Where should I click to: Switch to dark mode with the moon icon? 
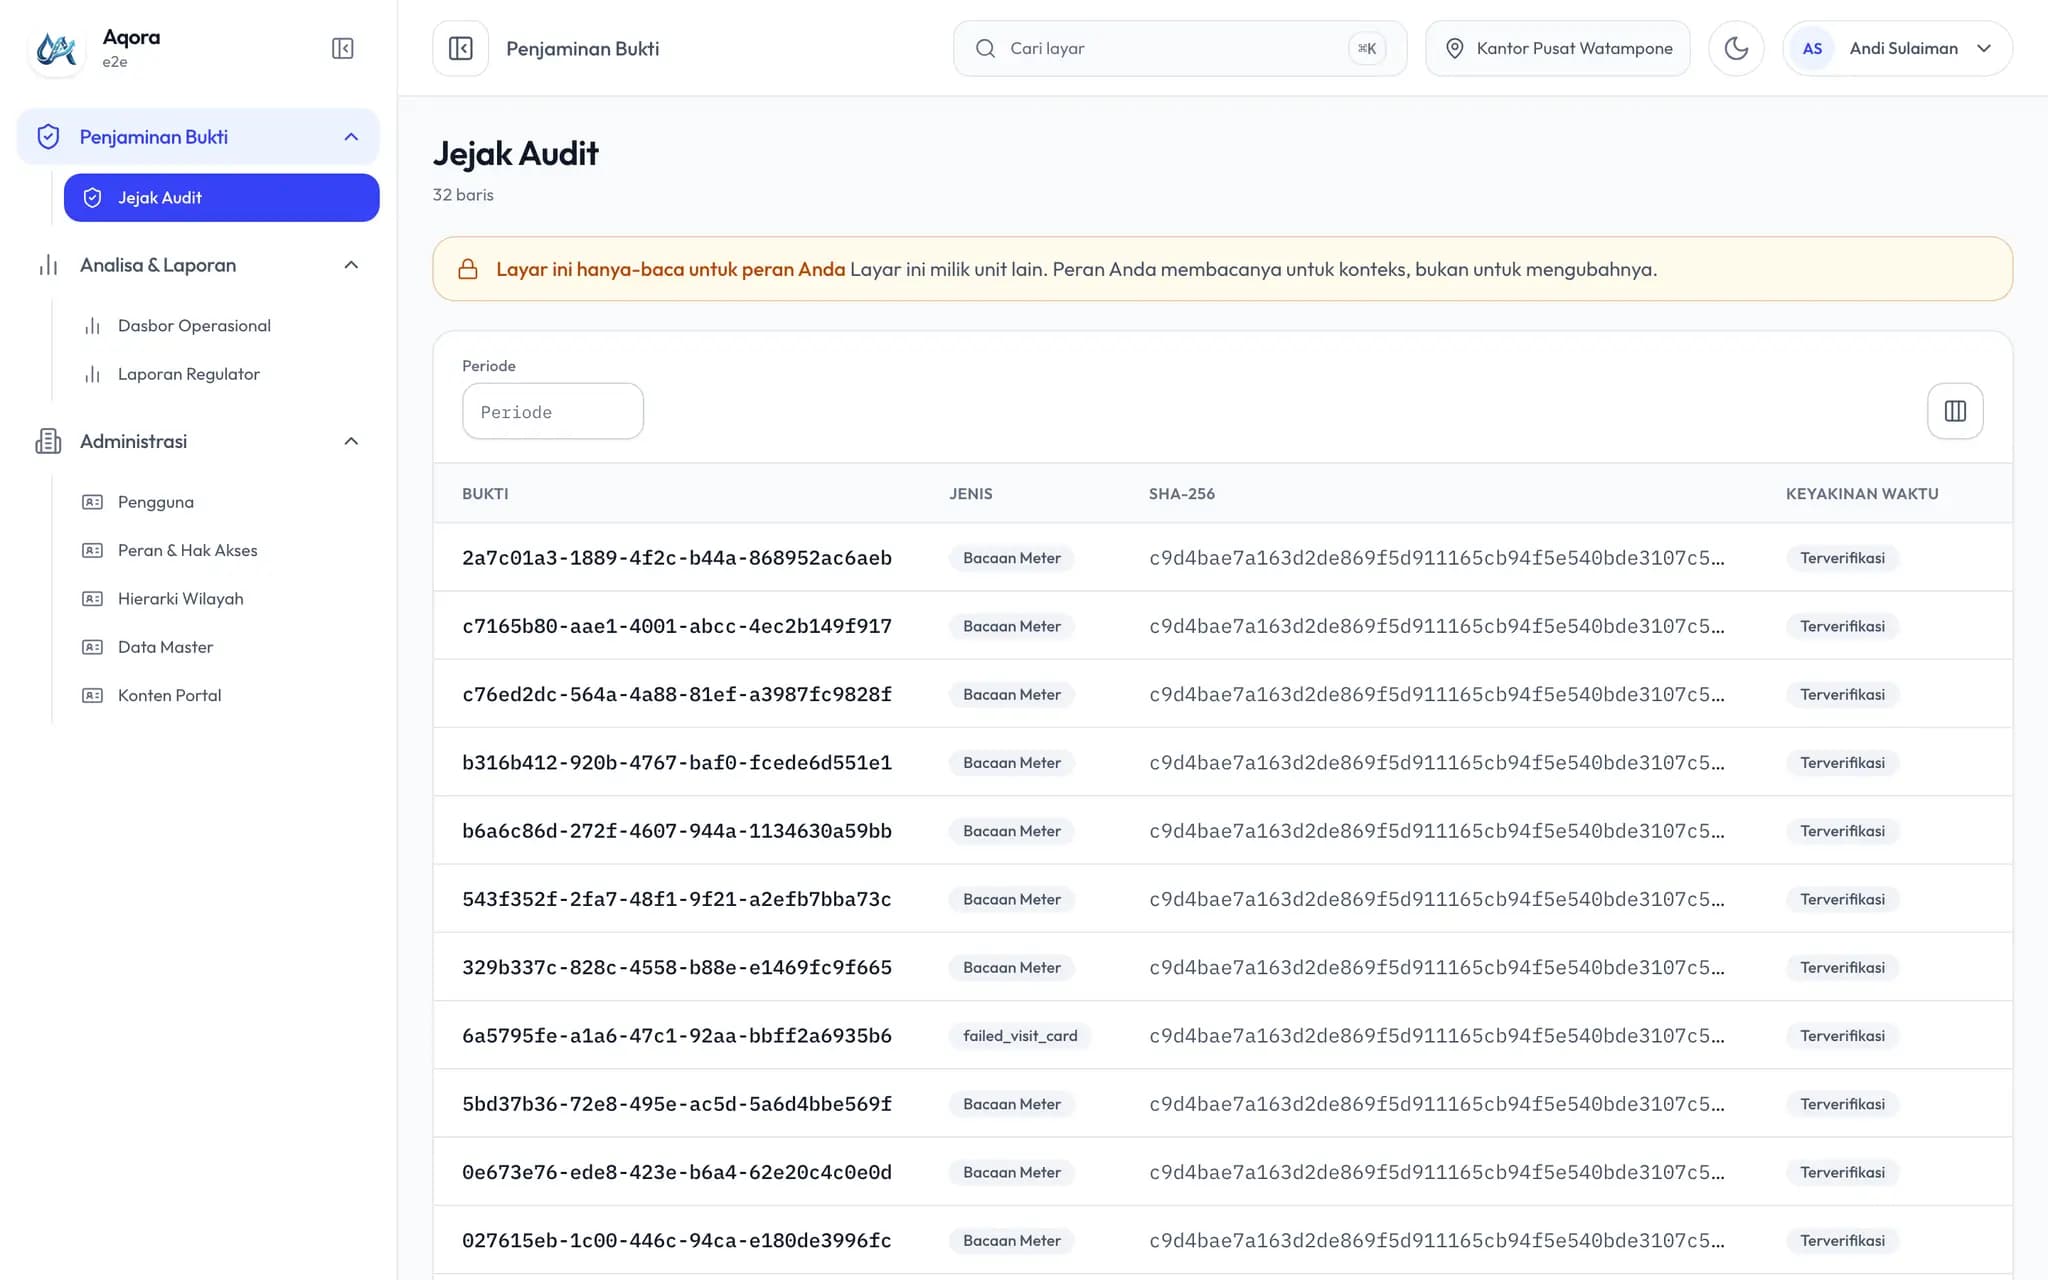pos(1736,48)
